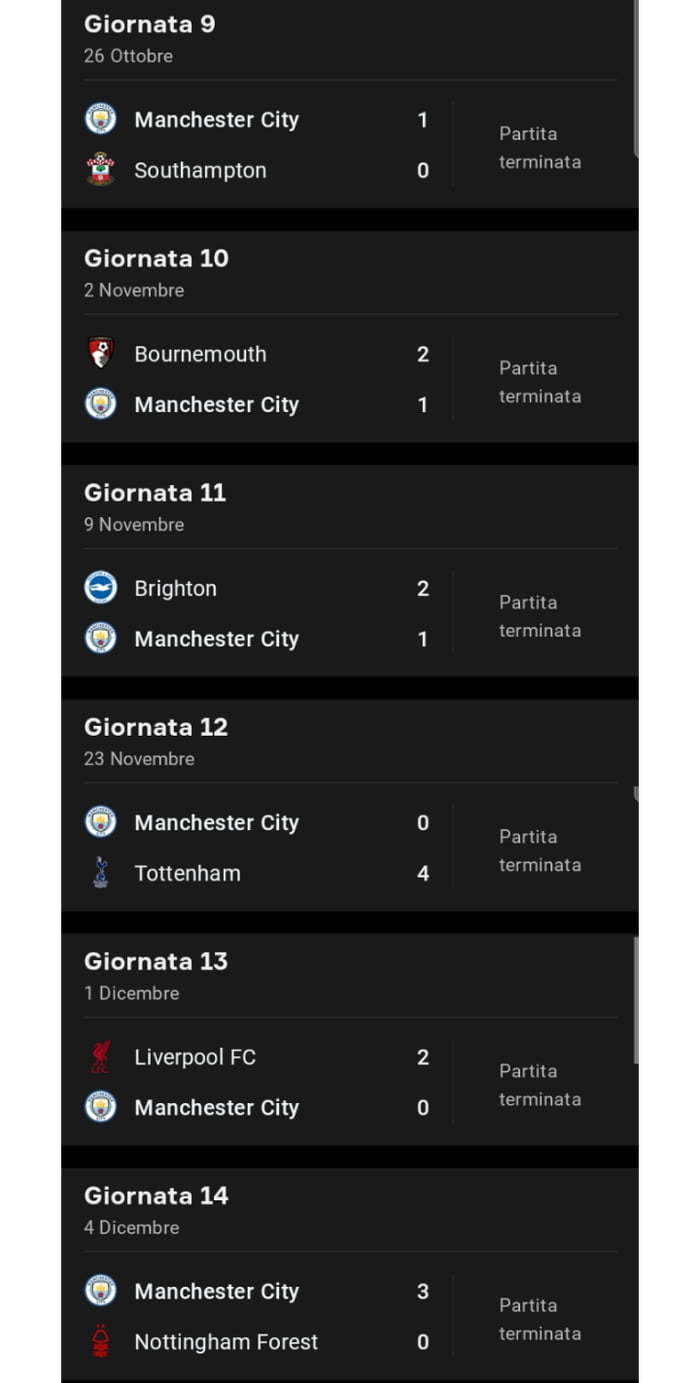700x1383 pixels.
Task: Click the Bournemouth cherry crest icon
Action: point(103,354)
